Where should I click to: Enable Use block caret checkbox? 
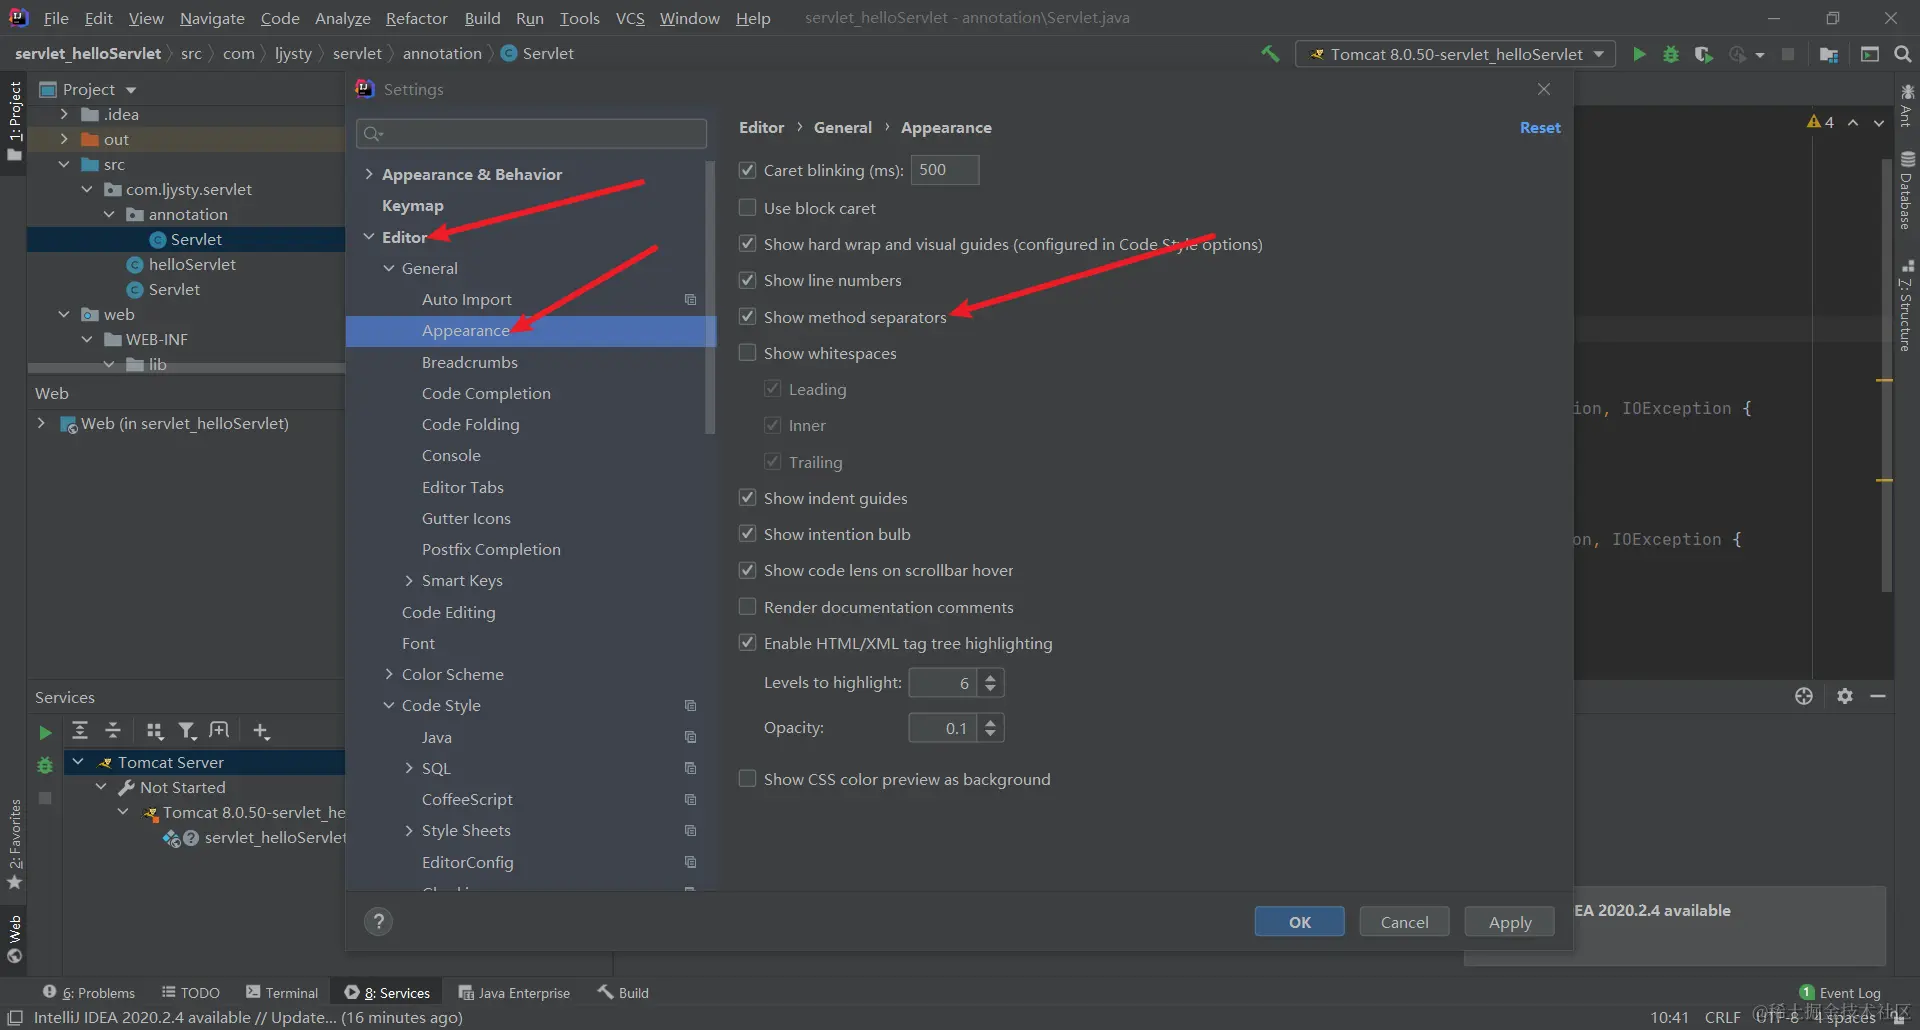click(x=747, y=207)
